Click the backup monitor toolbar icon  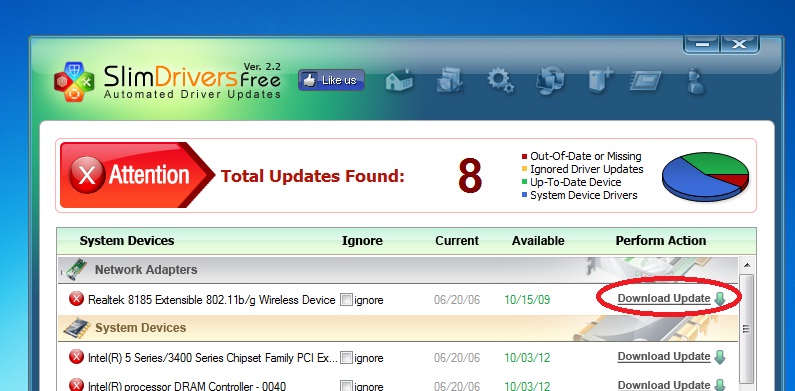[x=551, y=80]
